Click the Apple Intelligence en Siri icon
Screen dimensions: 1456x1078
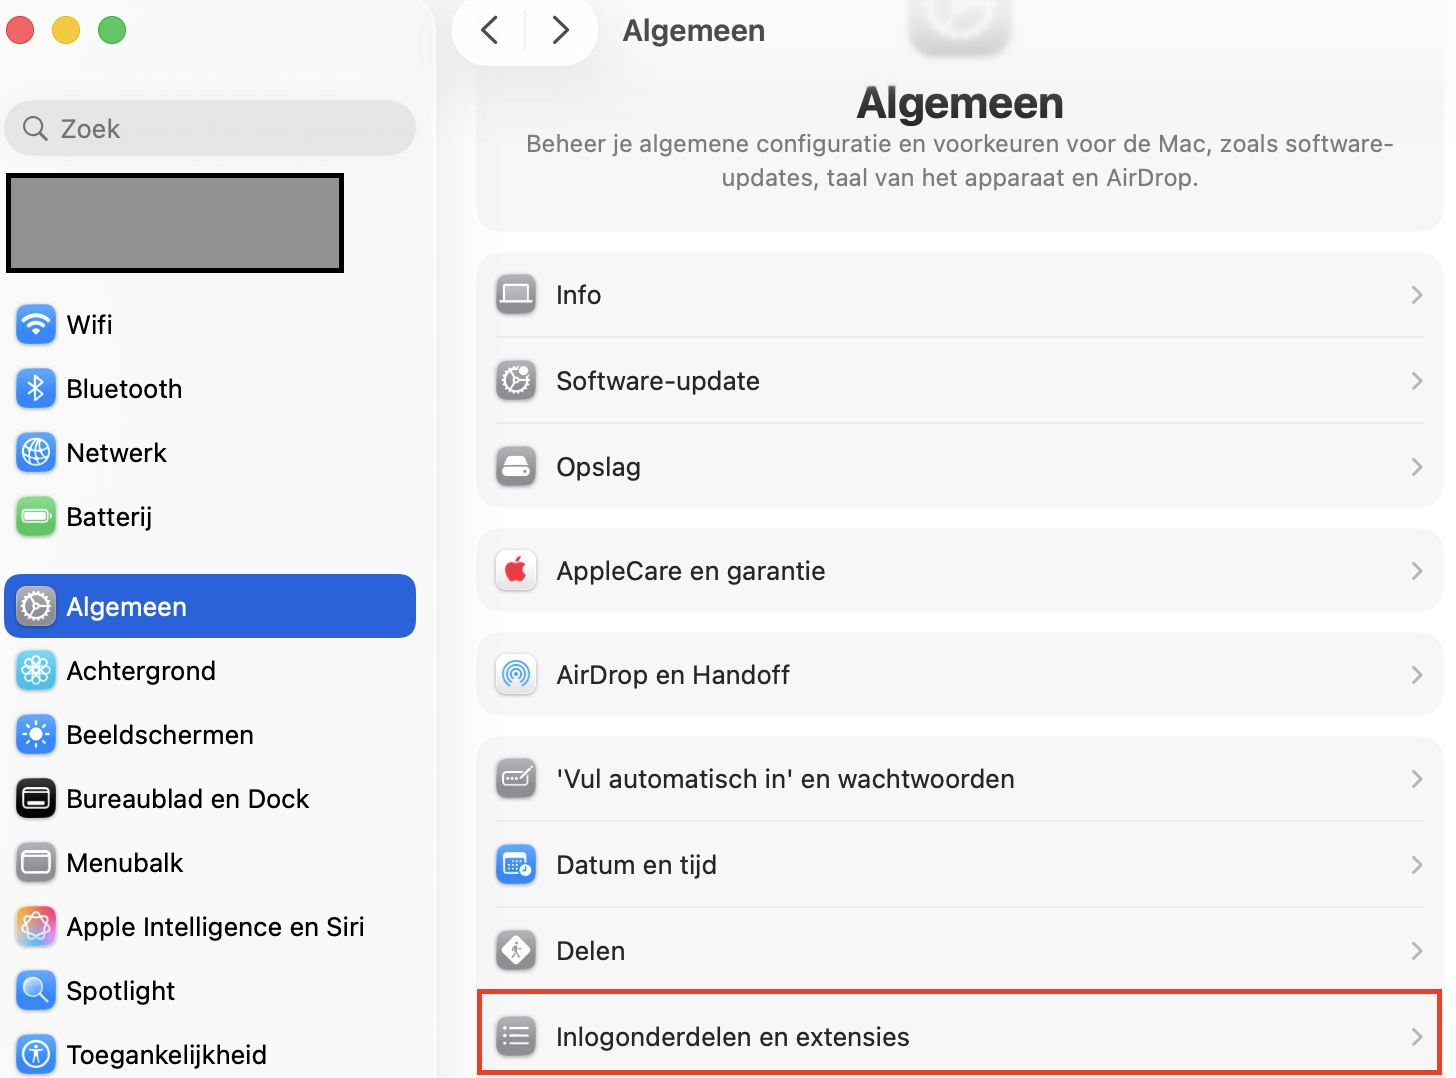36,926
